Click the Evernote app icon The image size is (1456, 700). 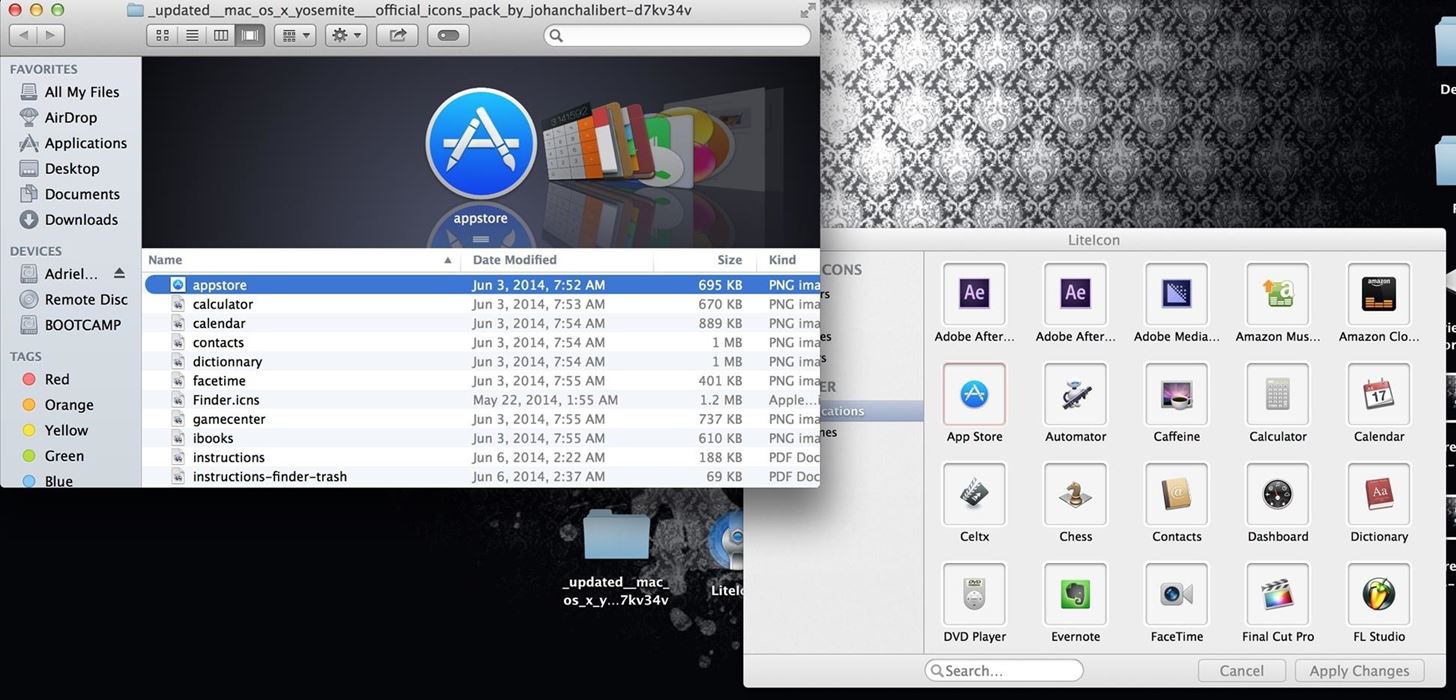1075,595
